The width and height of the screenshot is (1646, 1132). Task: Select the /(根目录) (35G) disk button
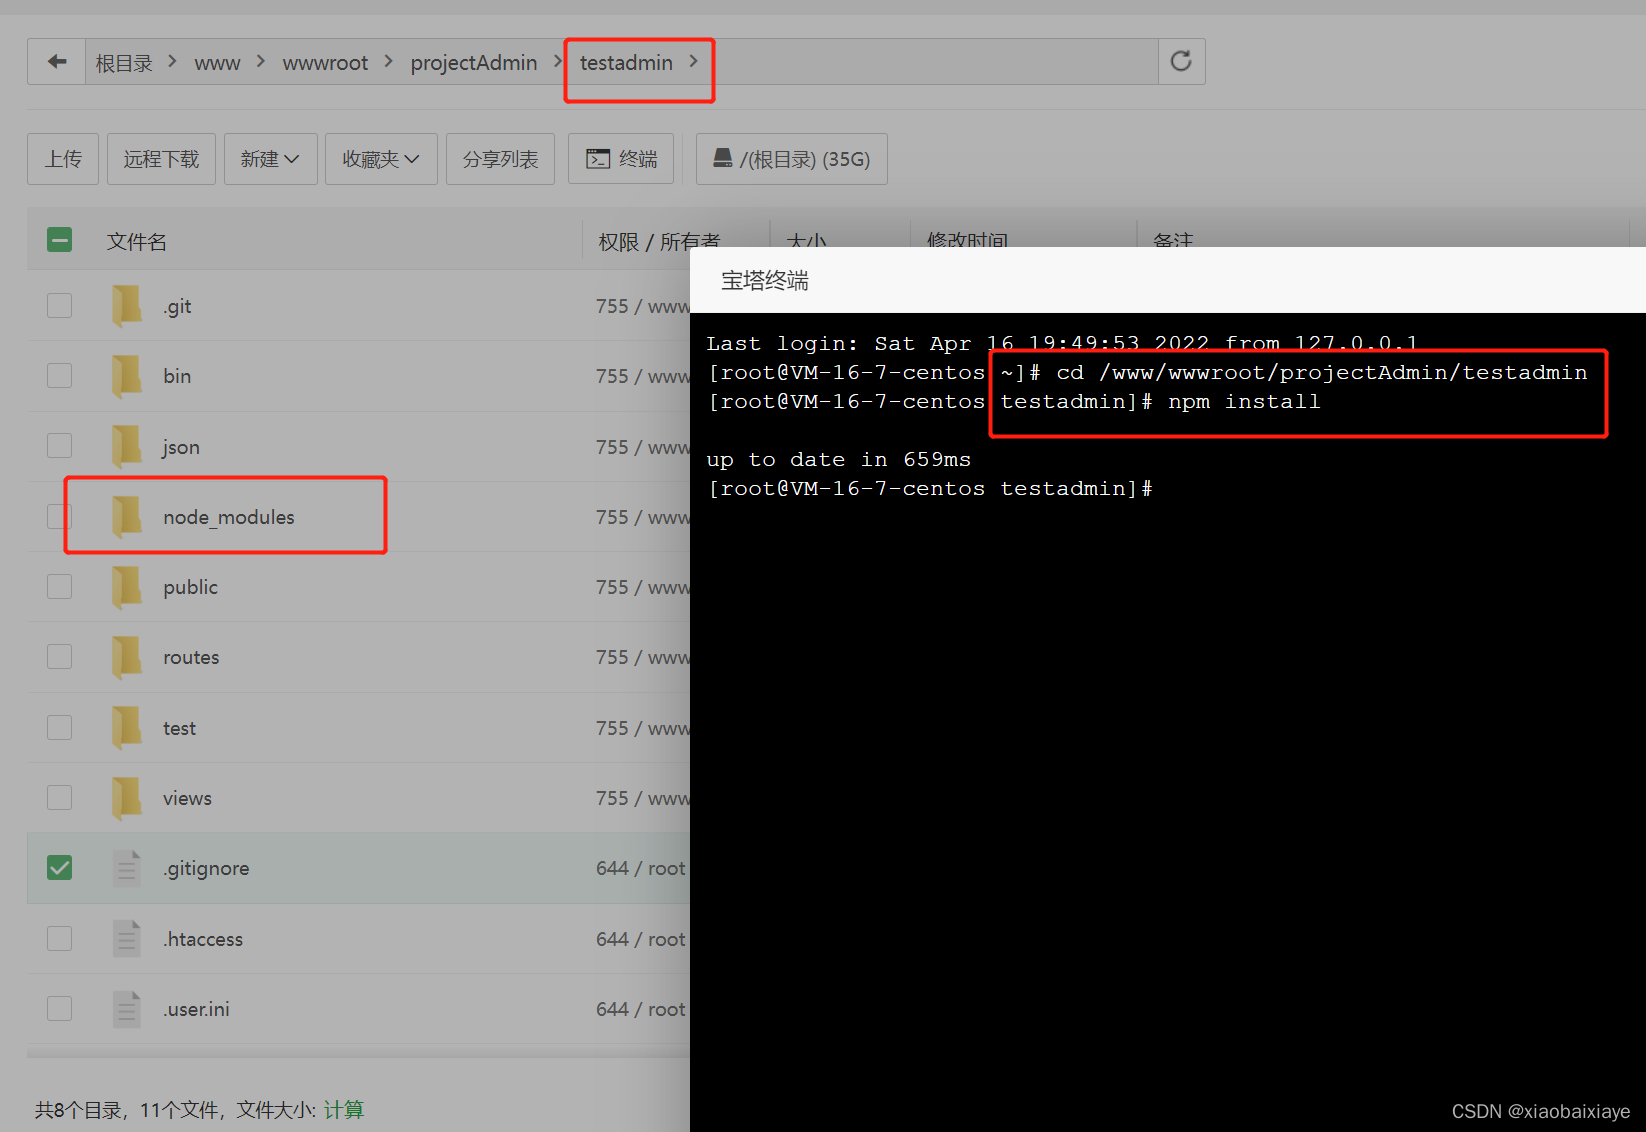point(791,159)
